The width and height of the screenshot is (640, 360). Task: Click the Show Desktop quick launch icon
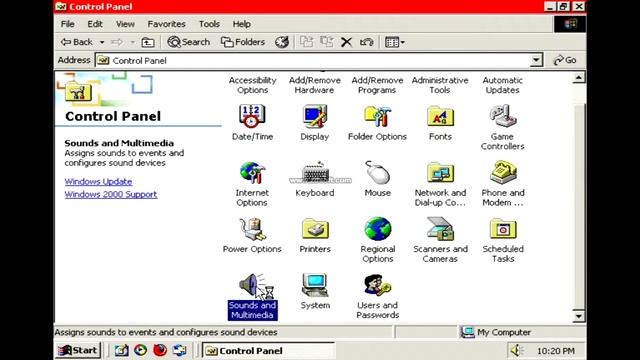pyautogui.click(x=121, y=350)
